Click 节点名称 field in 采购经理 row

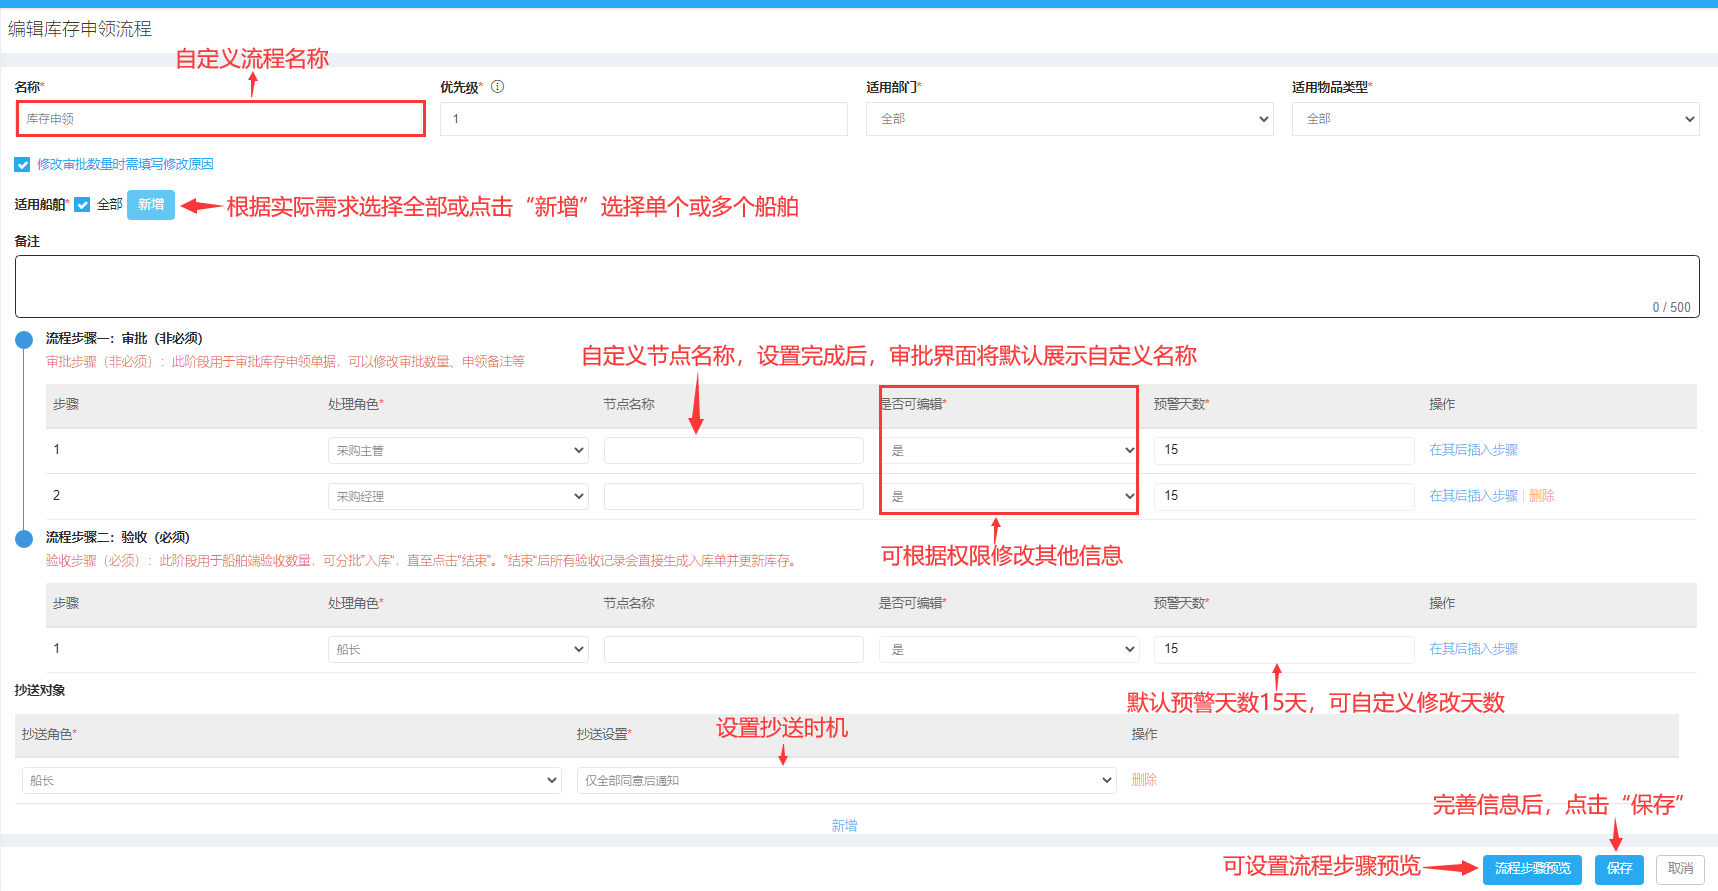pyautogui.click(x=734, y=497)
